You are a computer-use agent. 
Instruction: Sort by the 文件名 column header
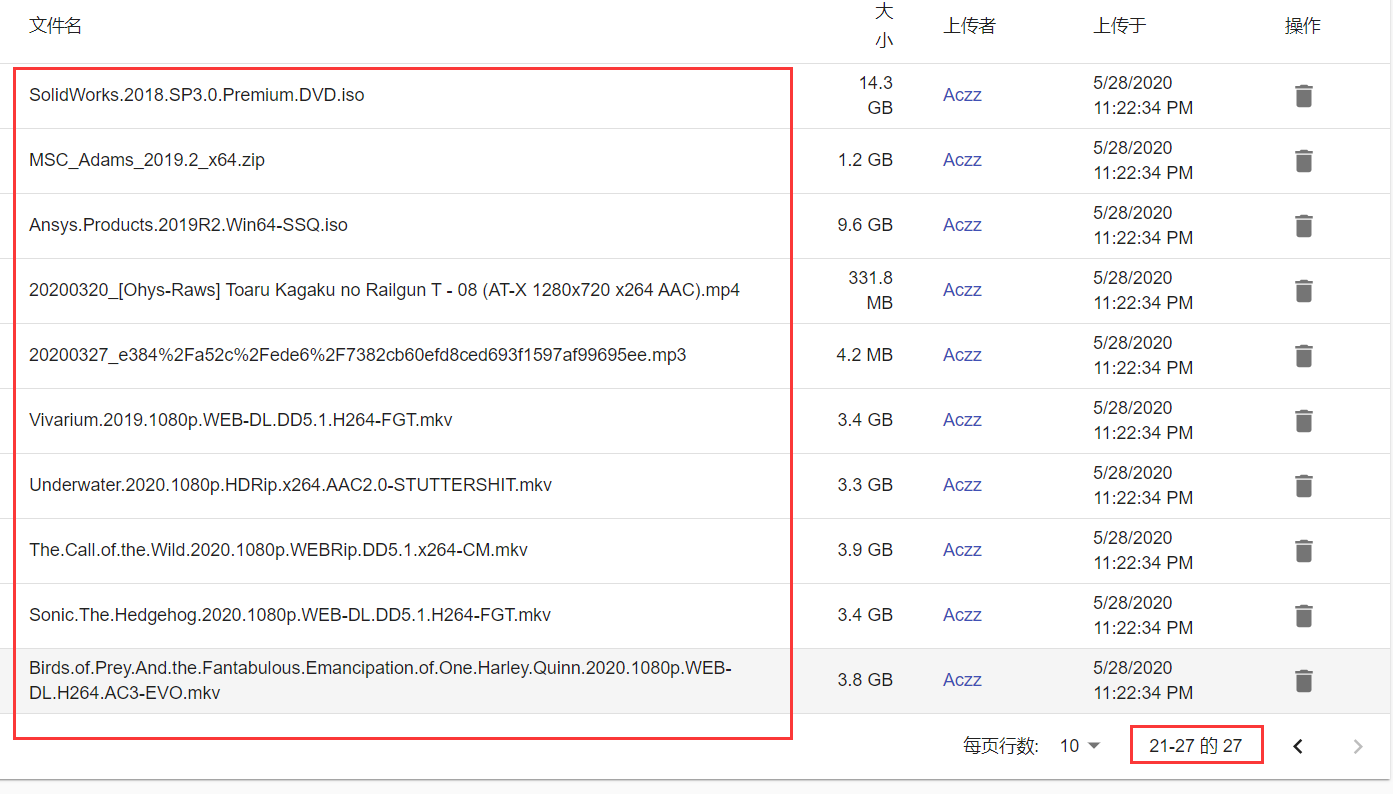[x=55, y=24]
